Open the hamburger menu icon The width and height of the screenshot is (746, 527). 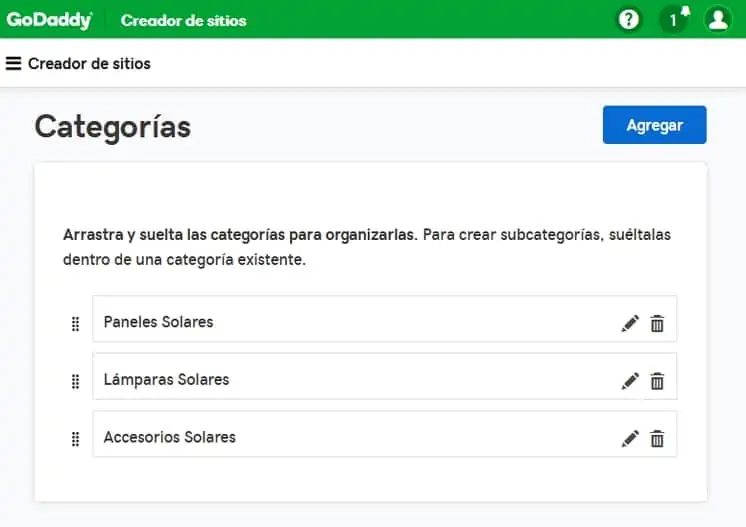coord(13,63)
